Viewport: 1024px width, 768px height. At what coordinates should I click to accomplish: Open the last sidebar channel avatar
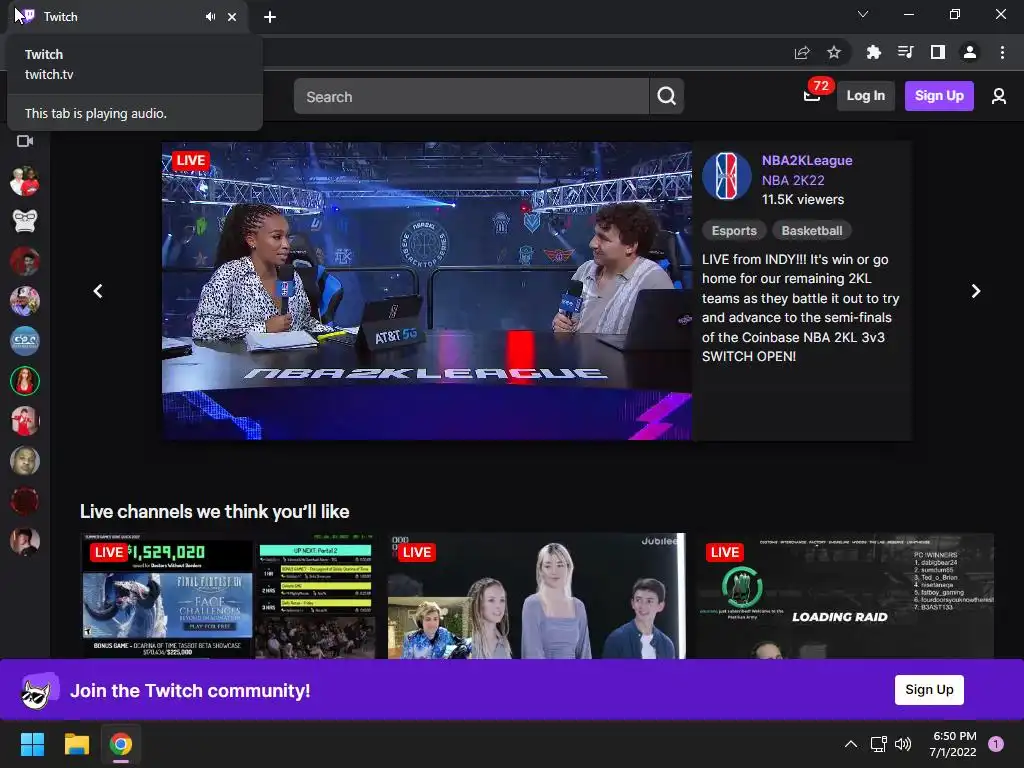coord(25,541)
